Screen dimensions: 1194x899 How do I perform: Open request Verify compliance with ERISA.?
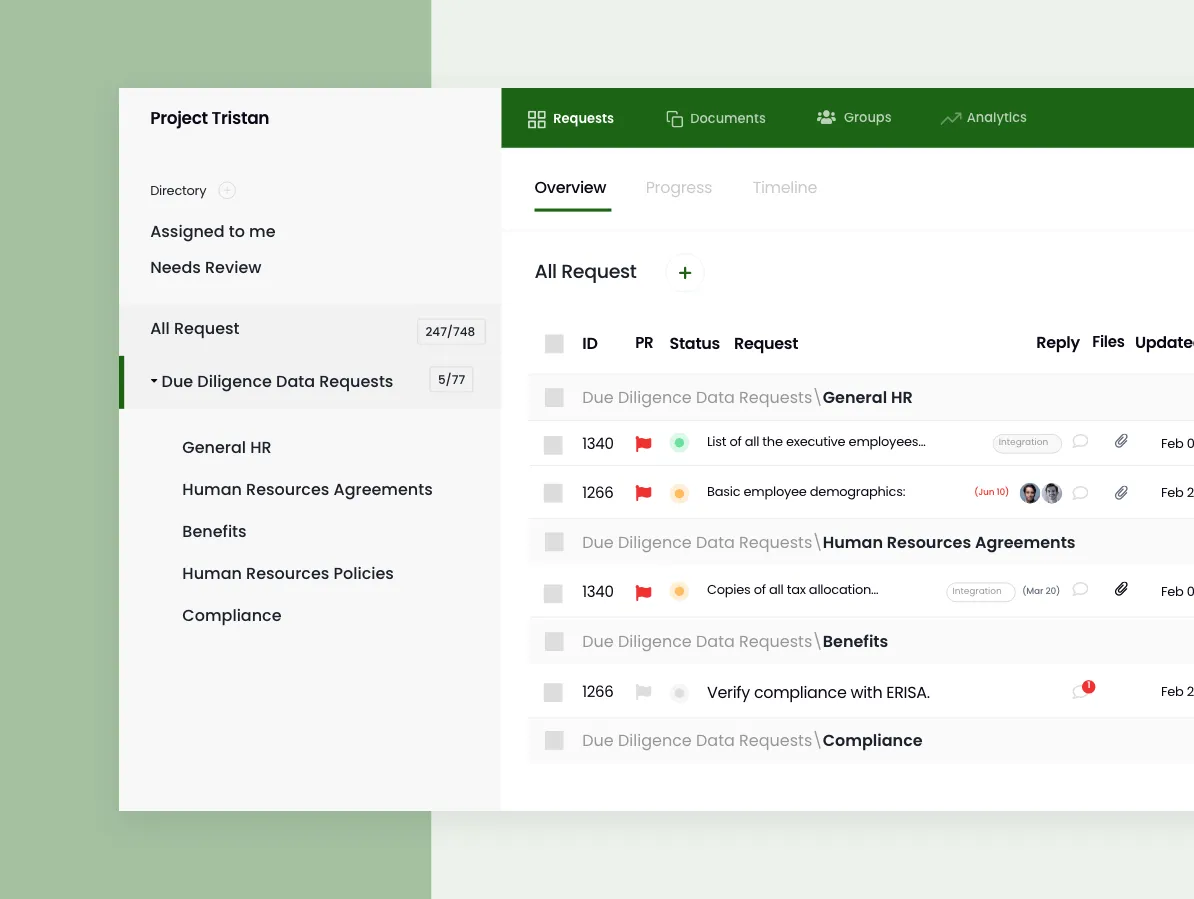[x=818, y=693]
